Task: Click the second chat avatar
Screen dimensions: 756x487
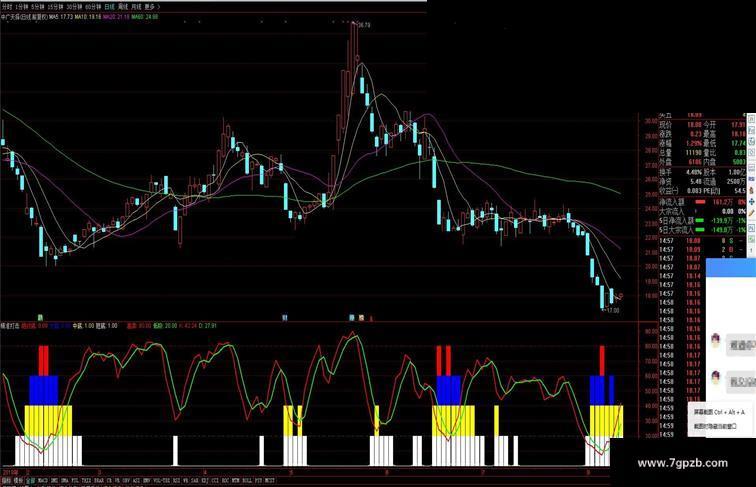Action: click(716, 378)
